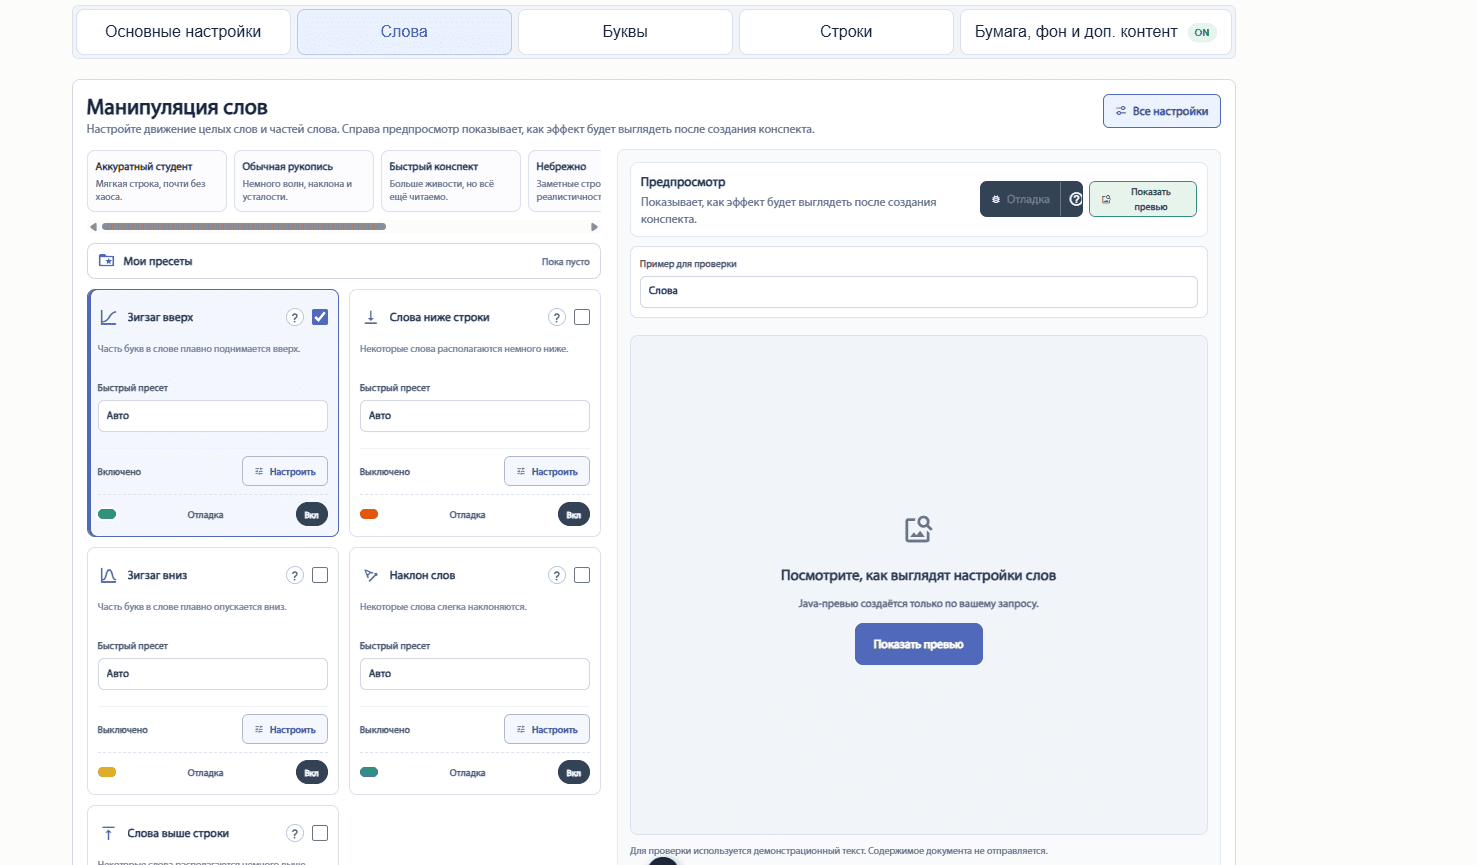Open Быстрый пресет dropdown for Слова ниже строки
This screenshot has width=1477, height=865.
tap(475, 416)
